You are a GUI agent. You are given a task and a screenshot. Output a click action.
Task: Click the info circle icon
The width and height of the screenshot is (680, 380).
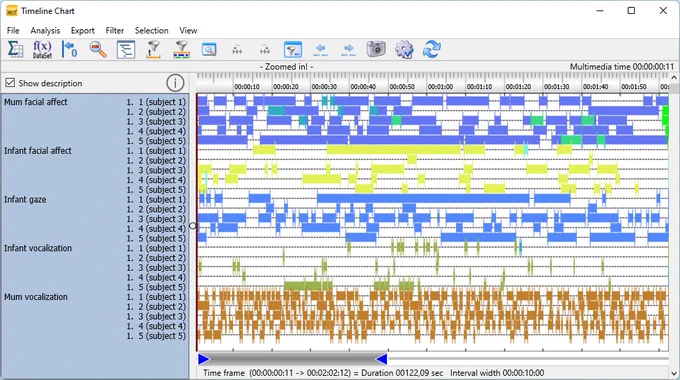pyautogui.click(x=175, y=82)
